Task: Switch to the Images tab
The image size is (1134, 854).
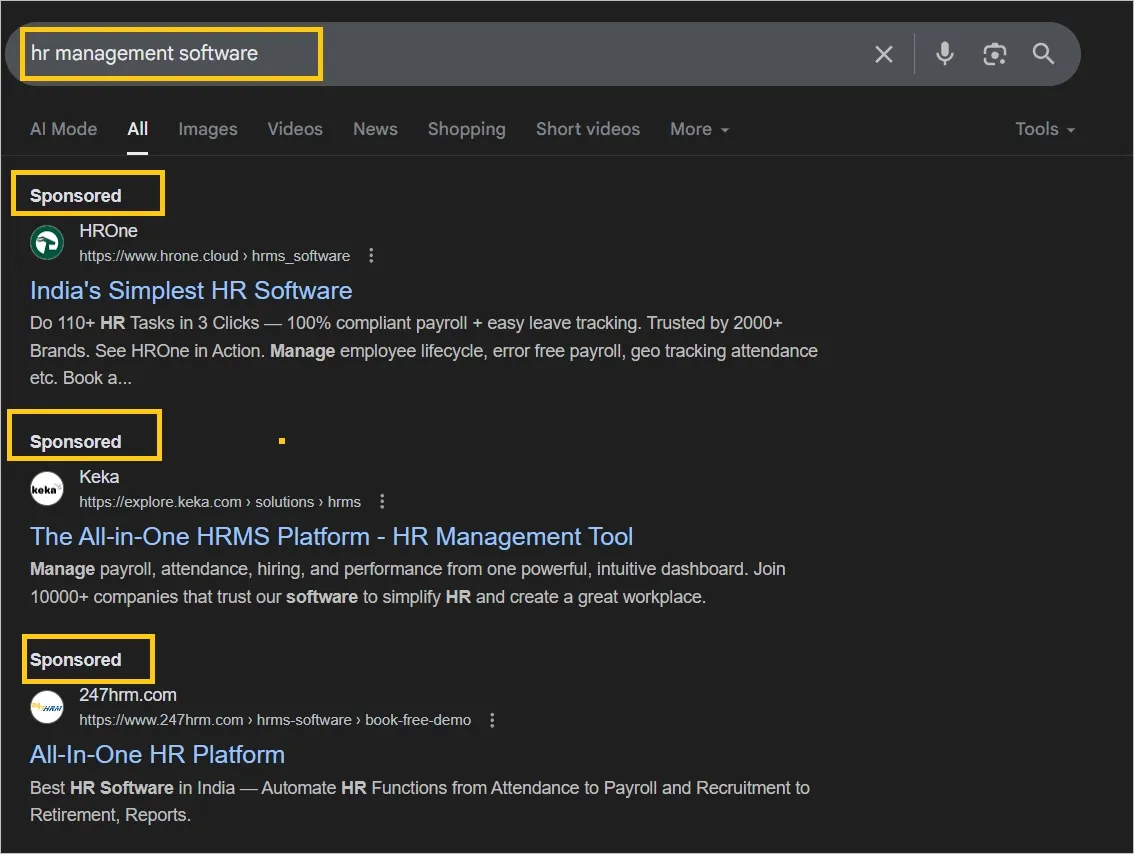Action: pyautogui.click(x=208, y=129)
